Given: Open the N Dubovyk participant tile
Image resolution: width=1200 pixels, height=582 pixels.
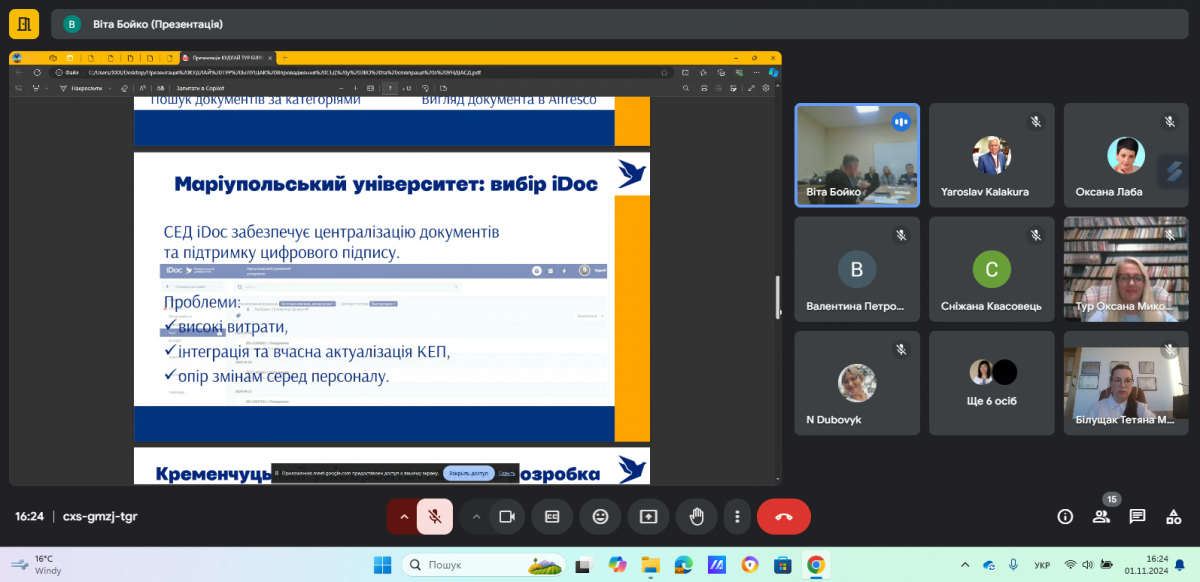Looking at the screenshot, I should click(857, 383).
